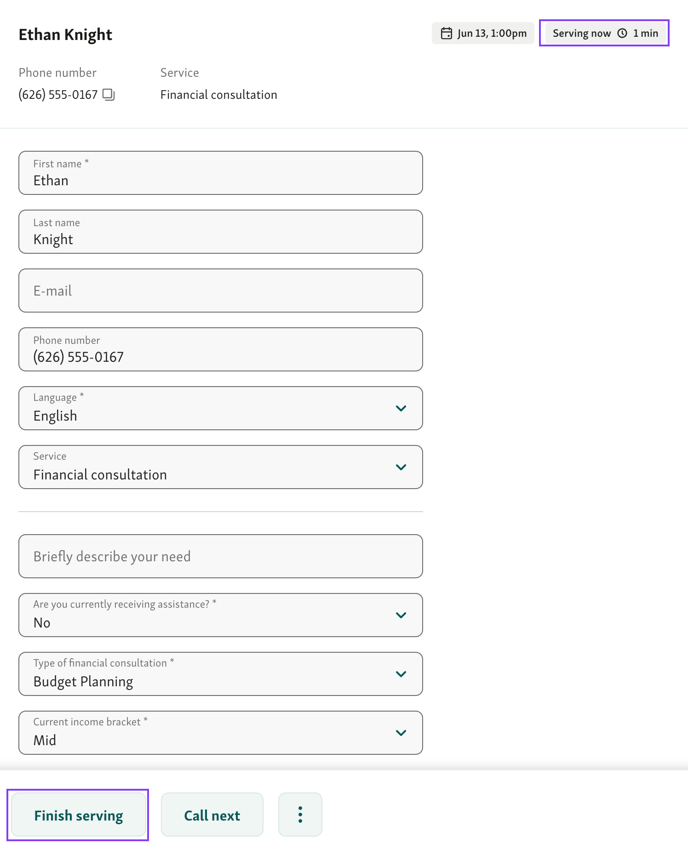Click the Serving now status badge
This screenshot has width=688, height=855.
tap(605, 33)
